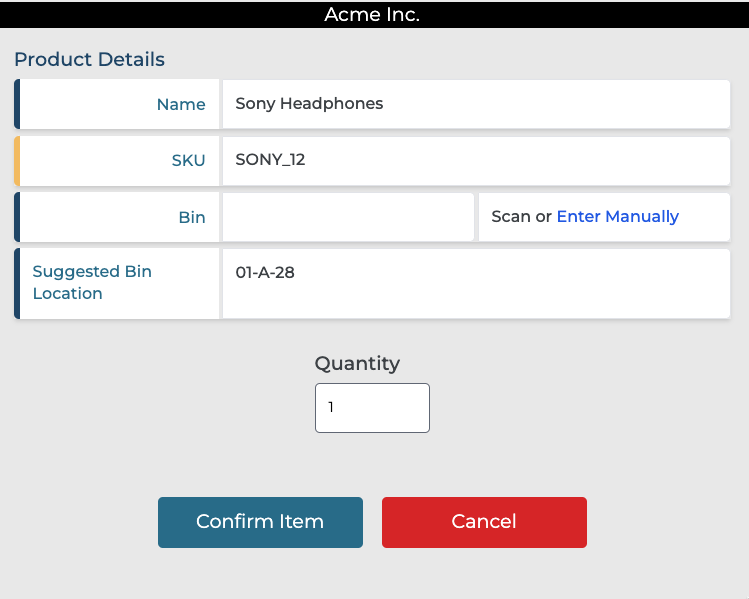749x599 pixels.
Task: Focus the empty Bin input field
Action: click(x=347, y=217)
